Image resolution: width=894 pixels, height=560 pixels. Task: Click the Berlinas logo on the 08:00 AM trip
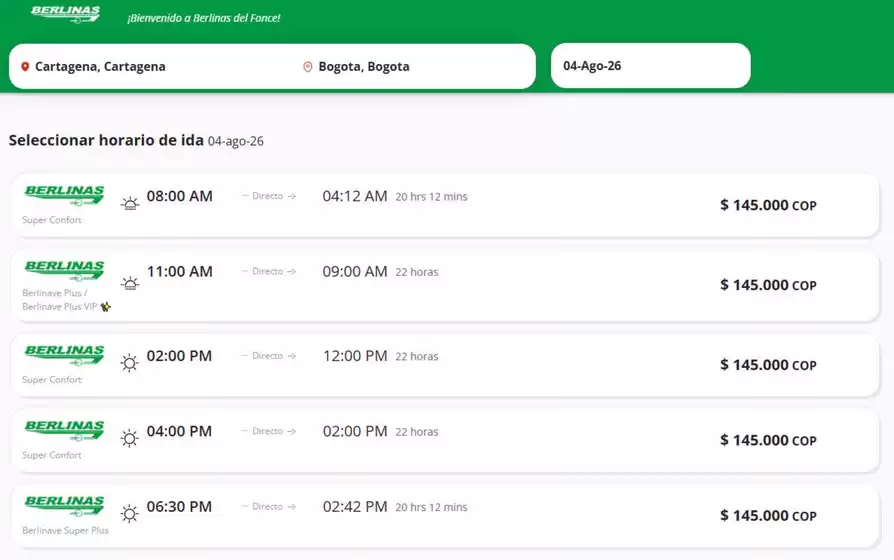[x=64, y=195]
